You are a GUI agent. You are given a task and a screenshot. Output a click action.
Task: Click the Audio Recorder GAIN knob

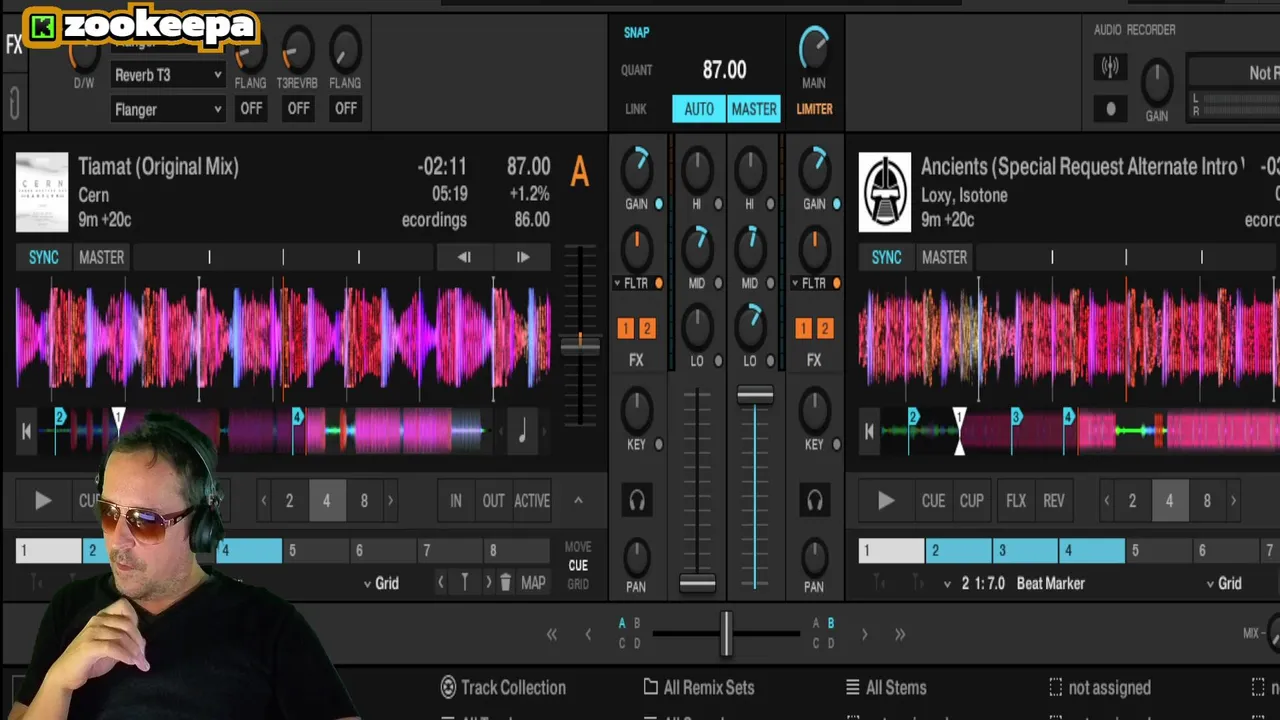(x=1157, y=83)
